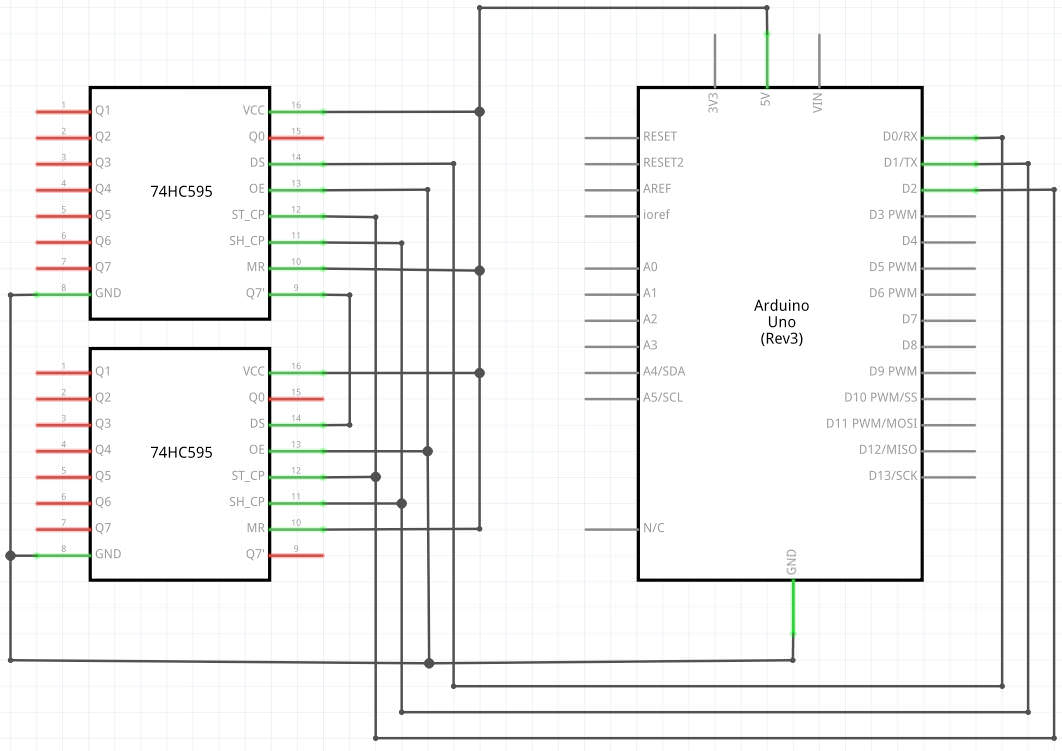Click the Arduino RESET pin label
Viewport: 1062px width, 751px height.
pyautogui.click(x=660, y=137)
